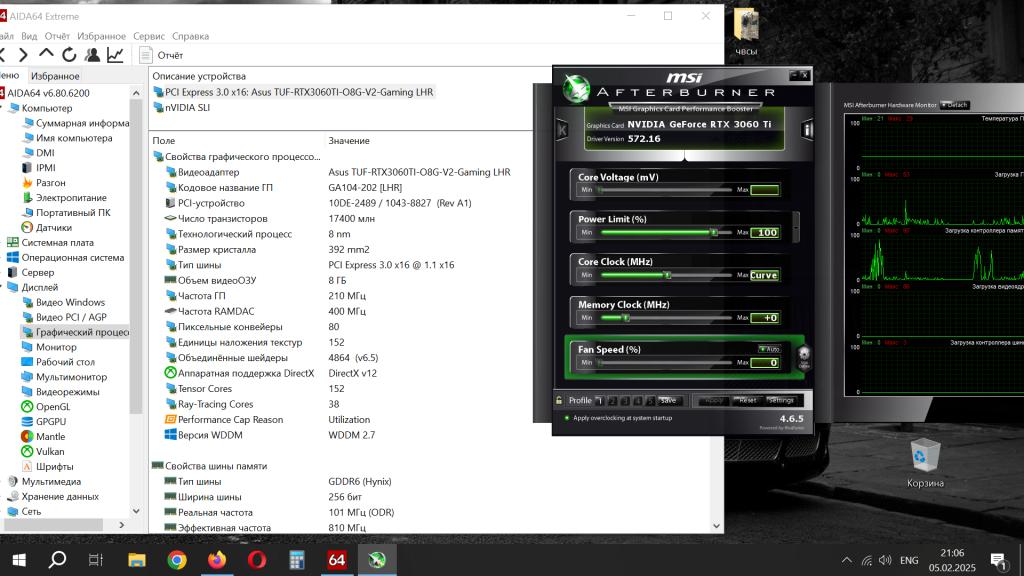The image size is (1024, 576).
Task: Refresh the AIDA64 page with the circular arrow
Action: pyautogui.click(x=69, y=55)
